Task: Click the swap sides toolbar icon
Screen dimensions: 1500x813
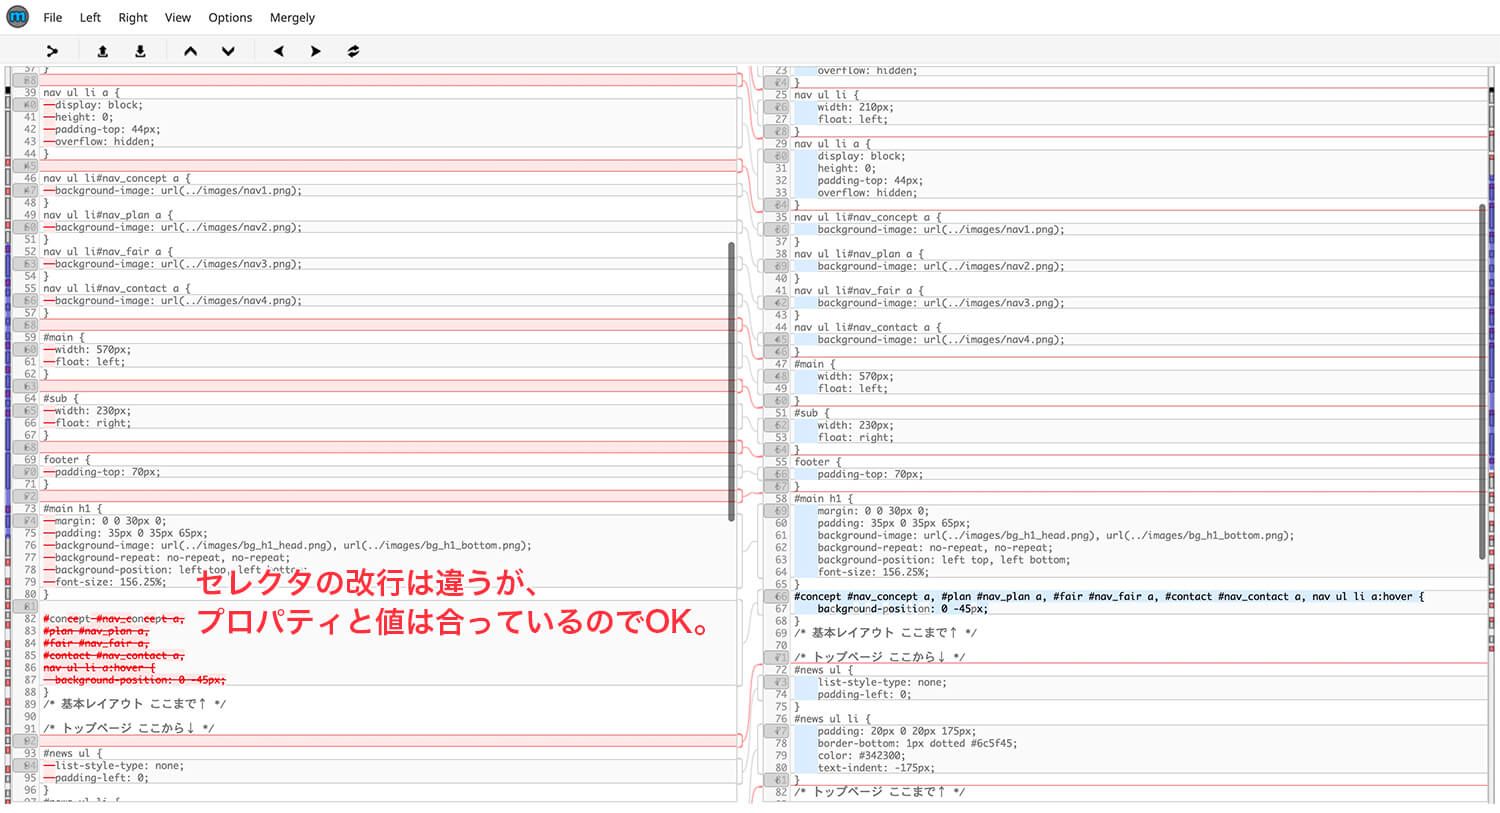Action: click(353, 51)
